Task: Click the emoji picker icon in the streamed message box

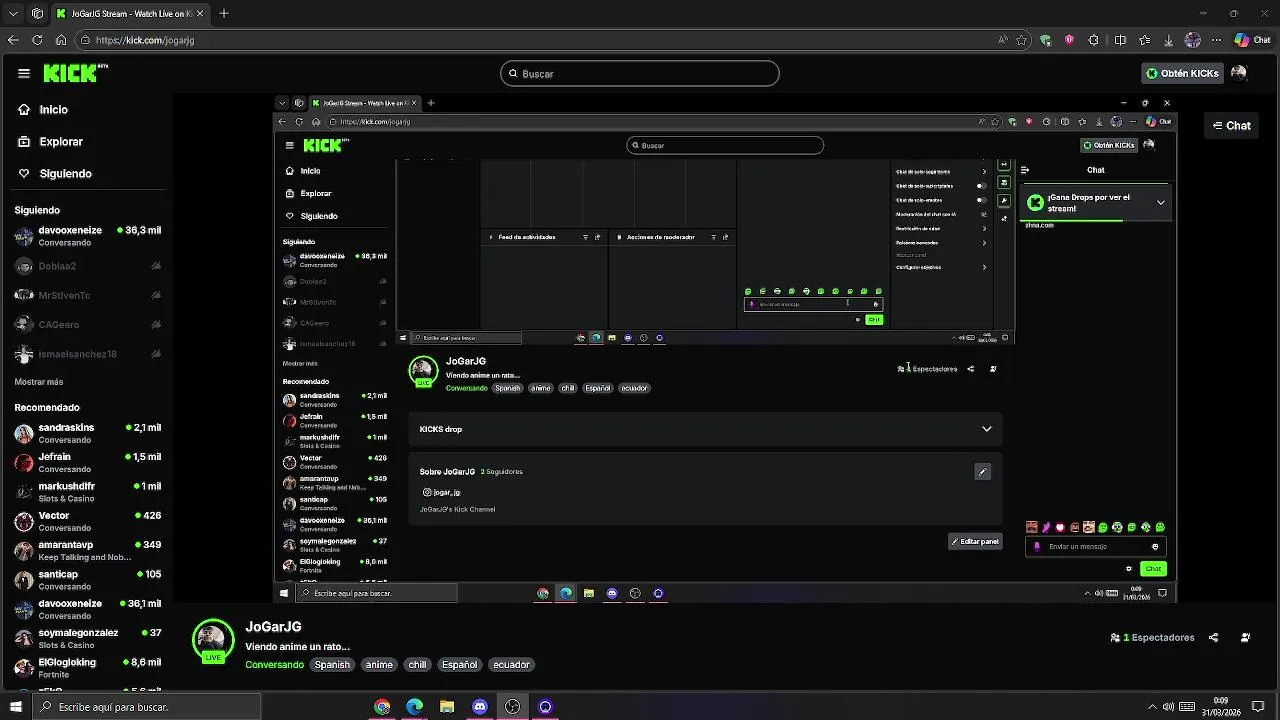Action: [1155, 547]
